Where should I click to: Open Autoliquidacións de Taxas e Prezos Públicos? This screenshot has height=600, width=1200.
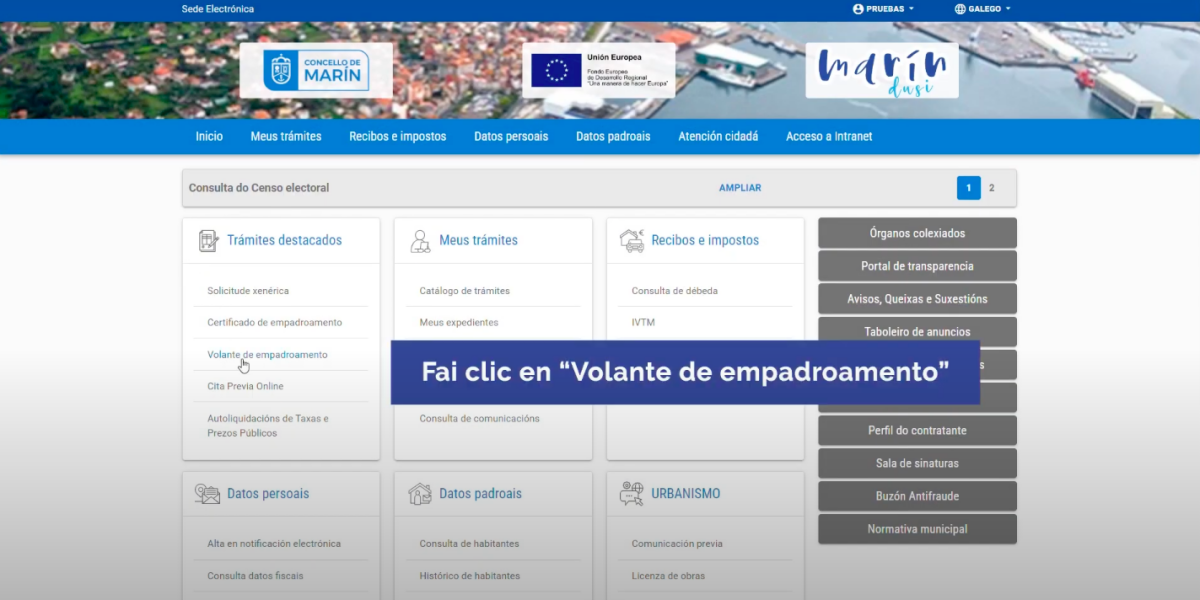pos(268,426)
